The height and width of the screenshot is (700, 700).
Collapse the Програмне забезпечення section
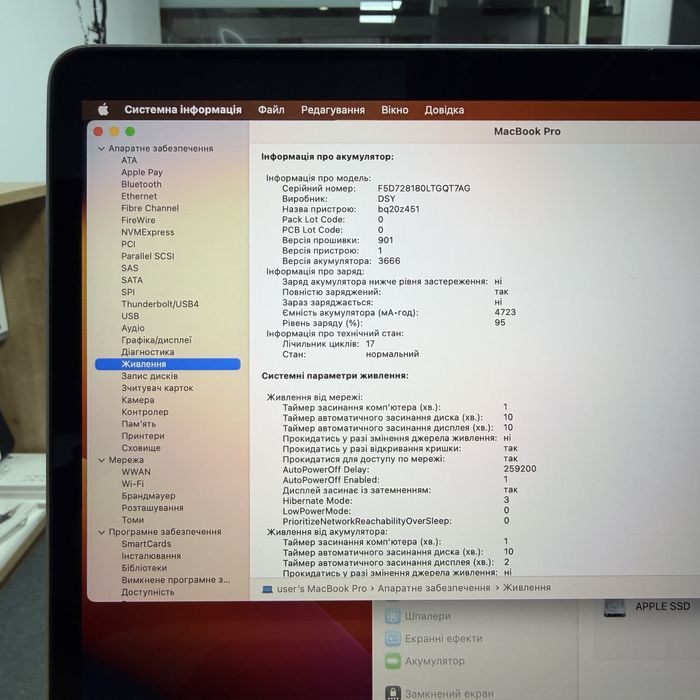101,532
